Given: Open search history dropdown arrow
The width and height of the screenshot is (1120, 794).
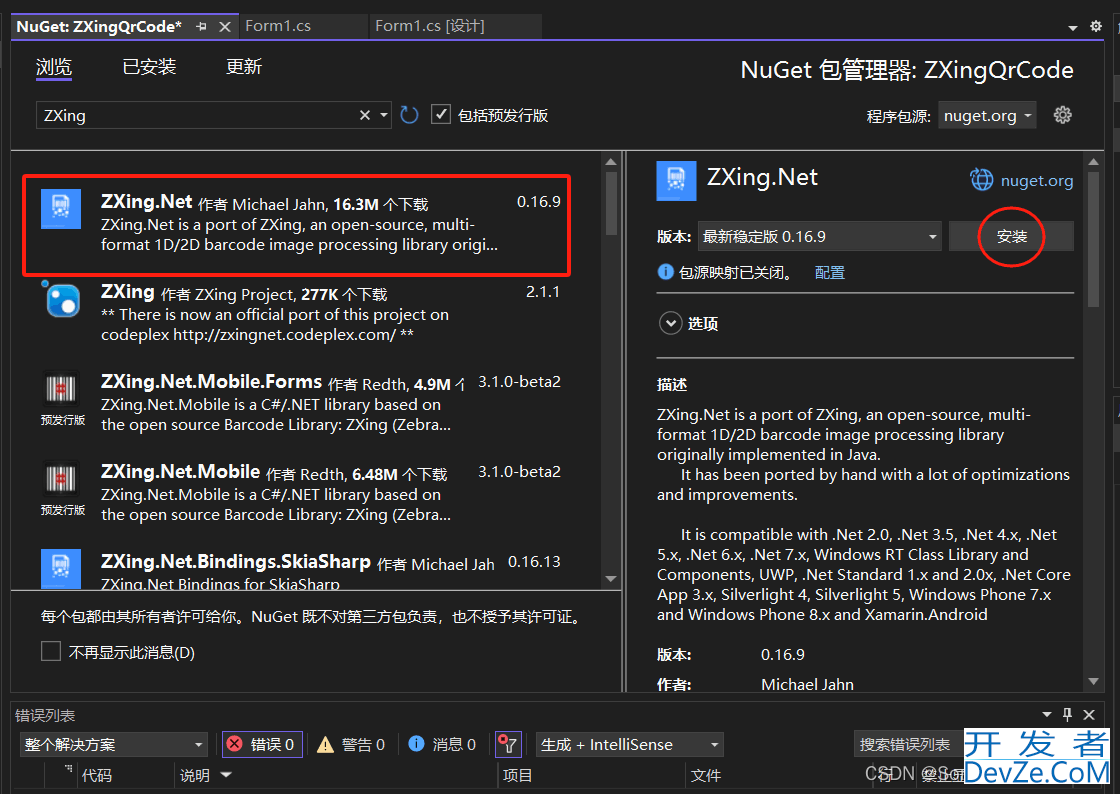Looking at the screenshot, I should click(384, 115).
